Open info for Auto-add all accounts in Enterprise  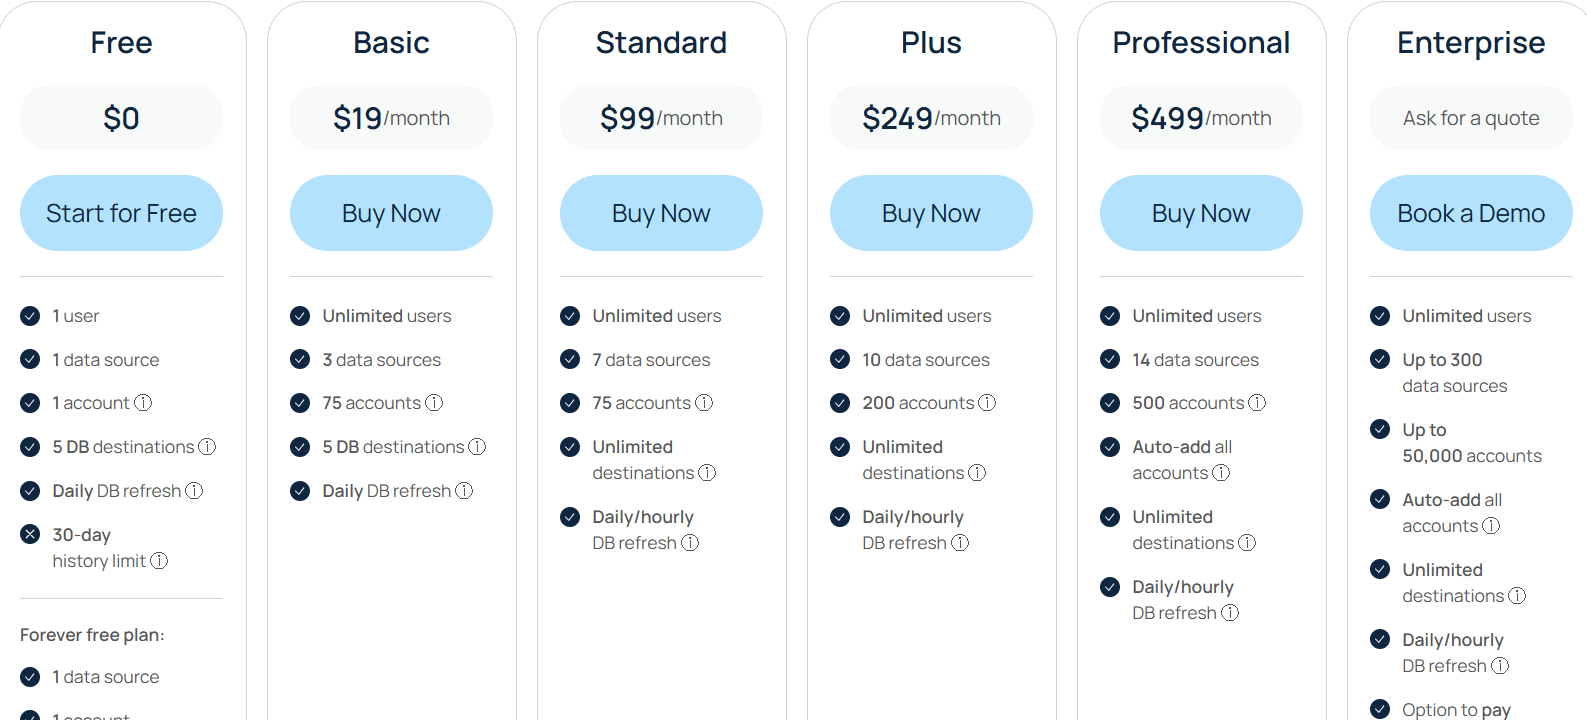pos(1491,526)
